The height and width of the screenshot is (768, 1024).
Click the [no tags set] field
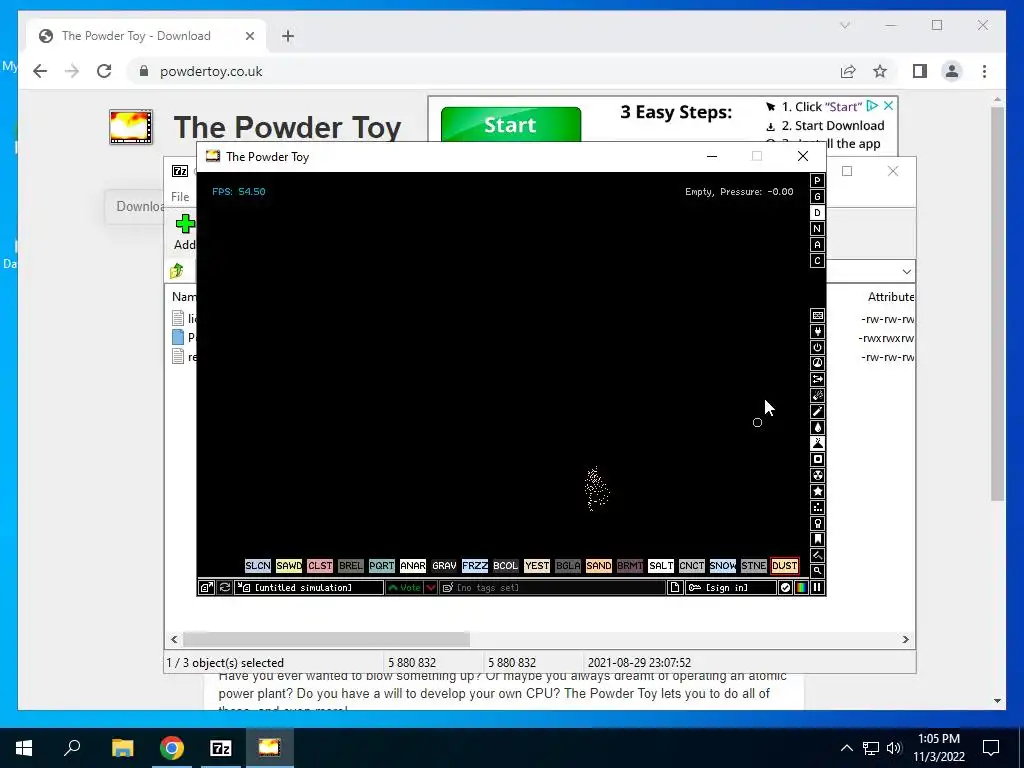552,588
